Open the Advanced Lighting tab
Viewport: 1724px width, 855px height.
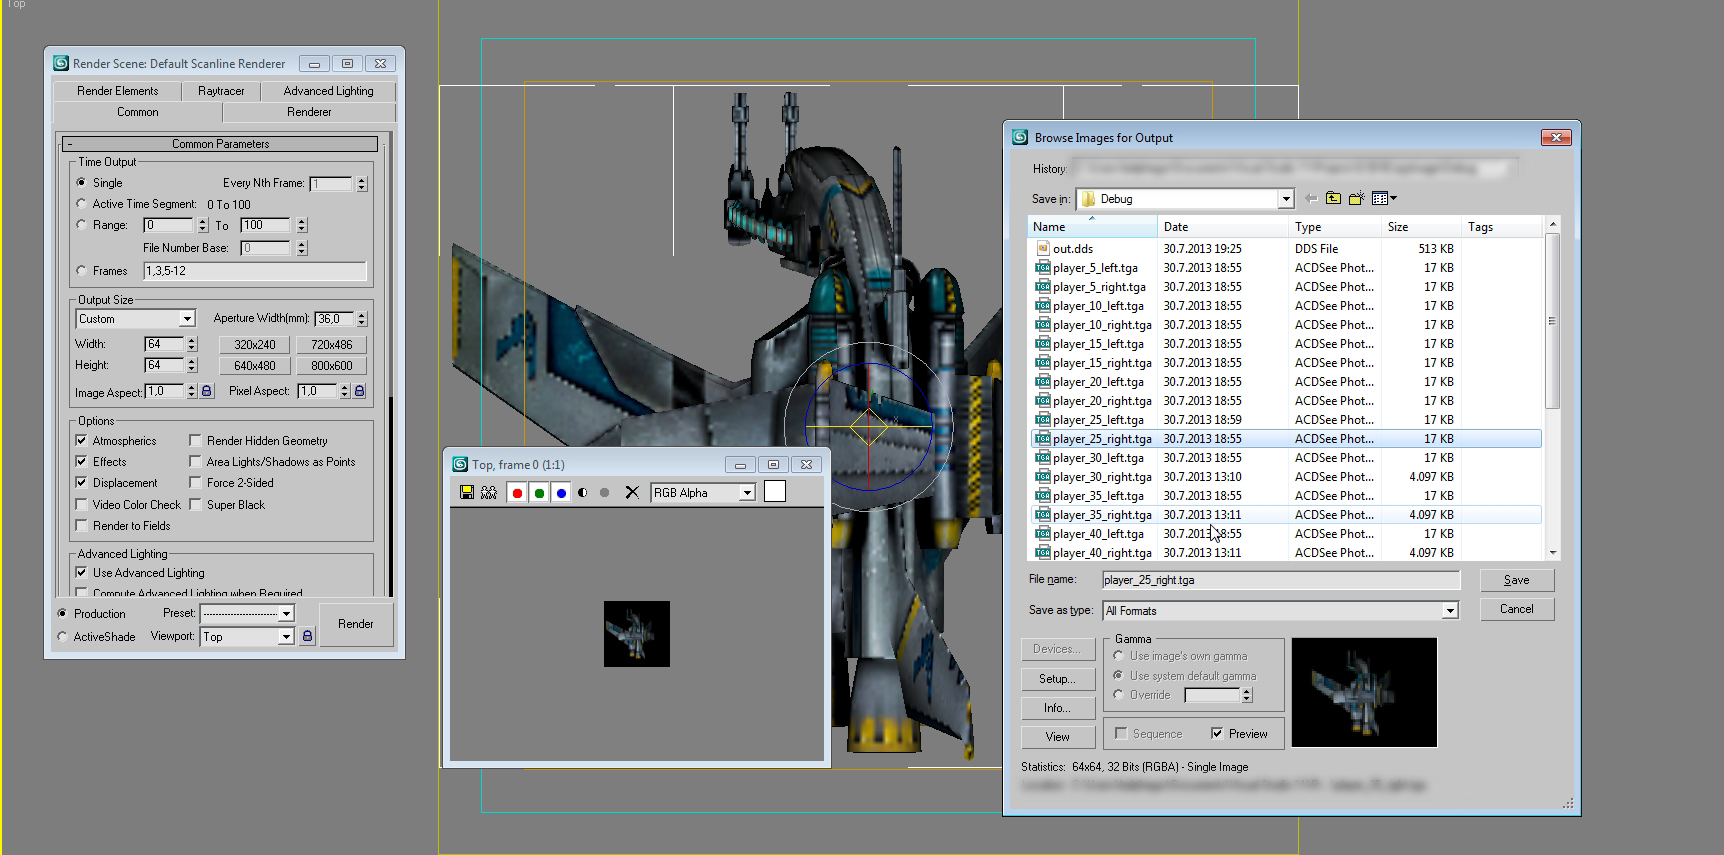[328, 91]
